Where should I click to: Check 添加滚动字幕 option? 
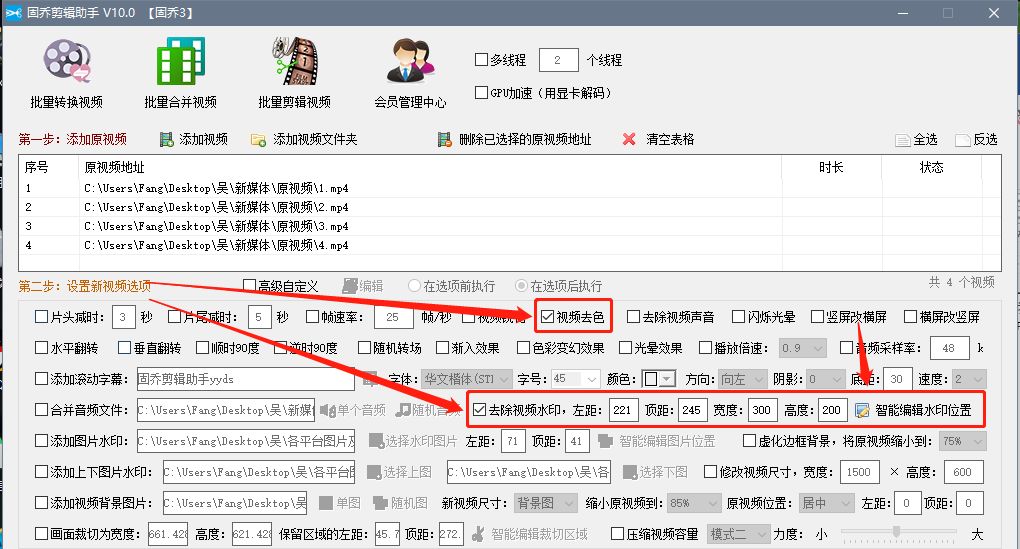(42, 379)
